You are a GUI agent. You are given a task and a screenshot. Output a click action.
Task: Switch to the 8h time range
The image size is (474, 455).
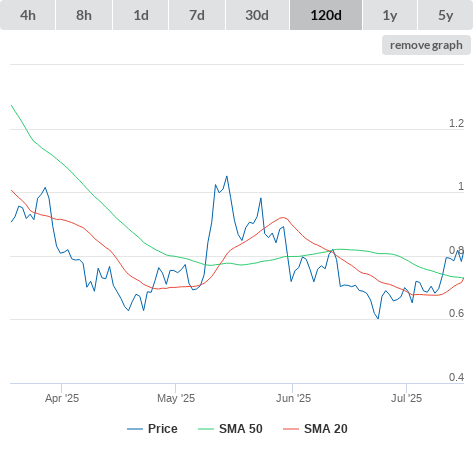pyautogui.click(x=84, y=15)
